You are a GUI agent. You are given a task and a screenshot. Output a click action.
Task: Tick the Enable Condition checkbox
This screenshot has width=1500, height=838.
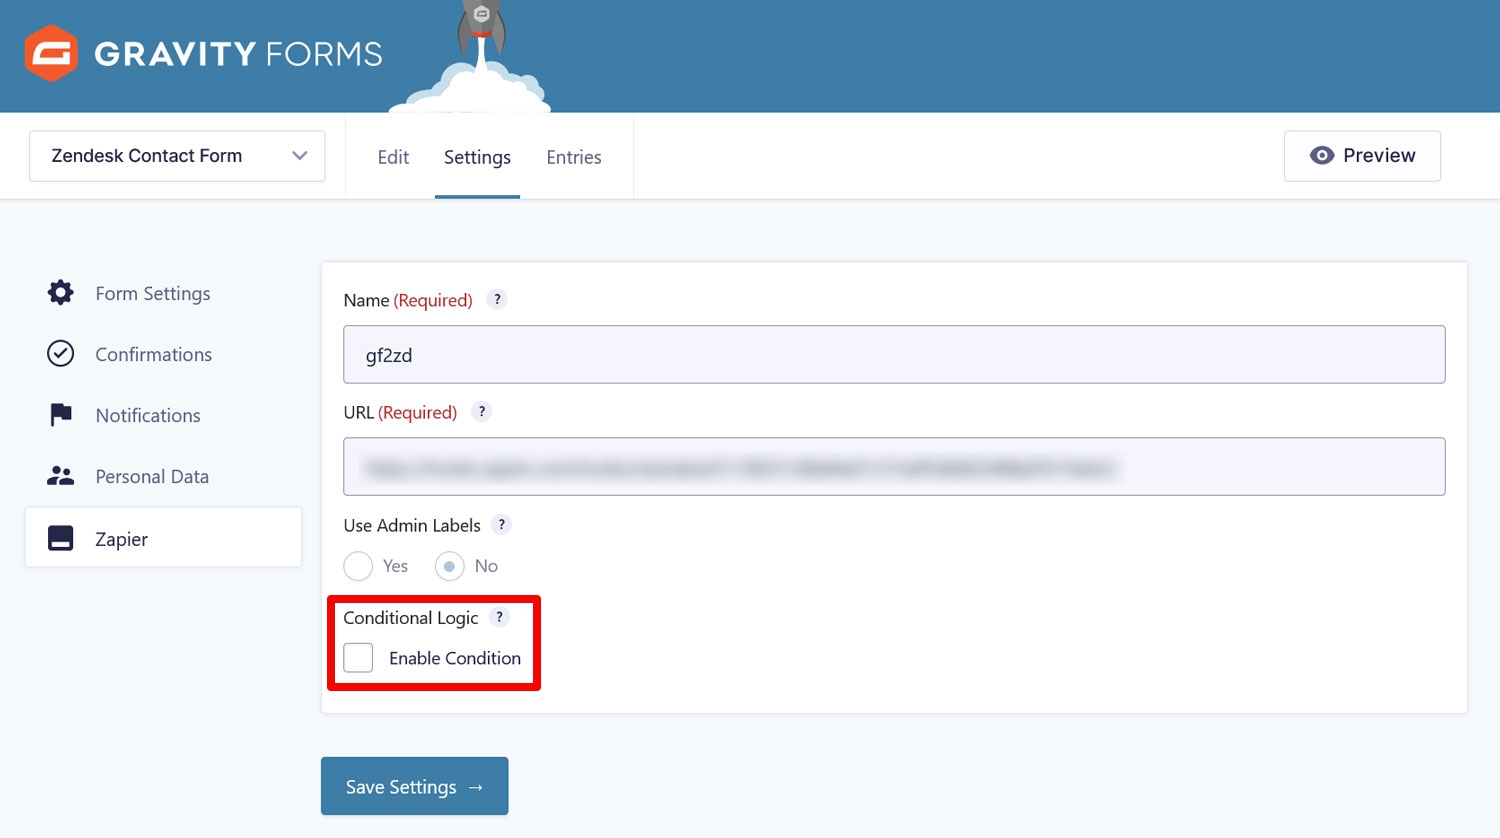tap(358, 657)
